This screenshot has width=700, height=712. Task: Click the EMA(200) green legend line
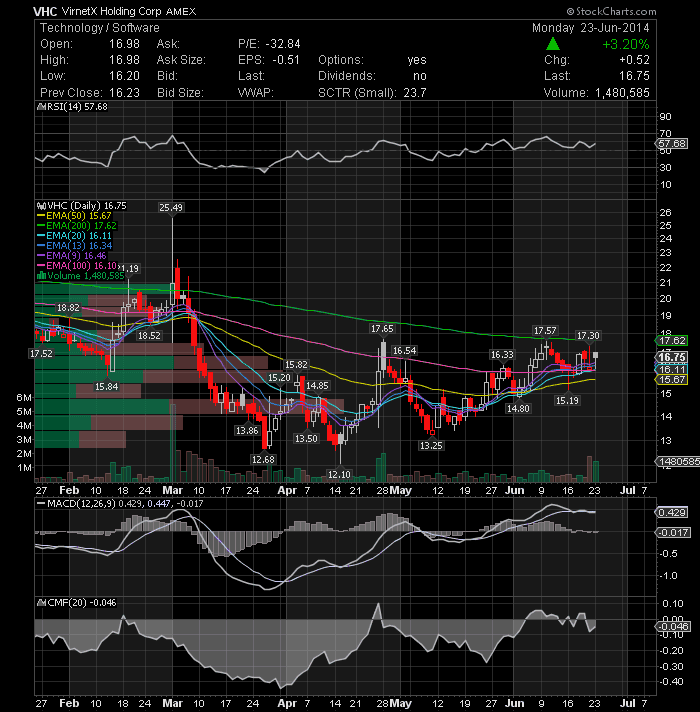pos(41,226)
